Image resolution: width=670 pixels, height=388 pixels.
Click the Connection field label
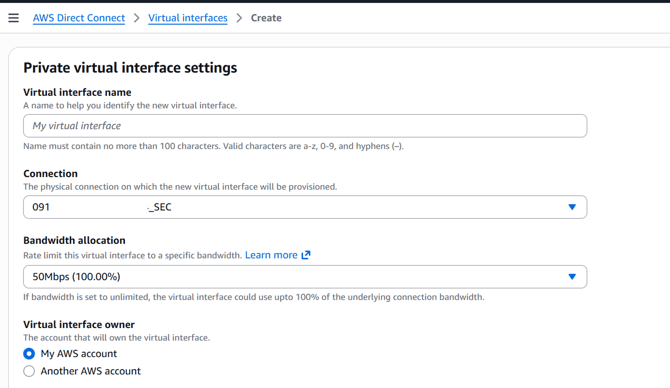(x=50, y=173)
